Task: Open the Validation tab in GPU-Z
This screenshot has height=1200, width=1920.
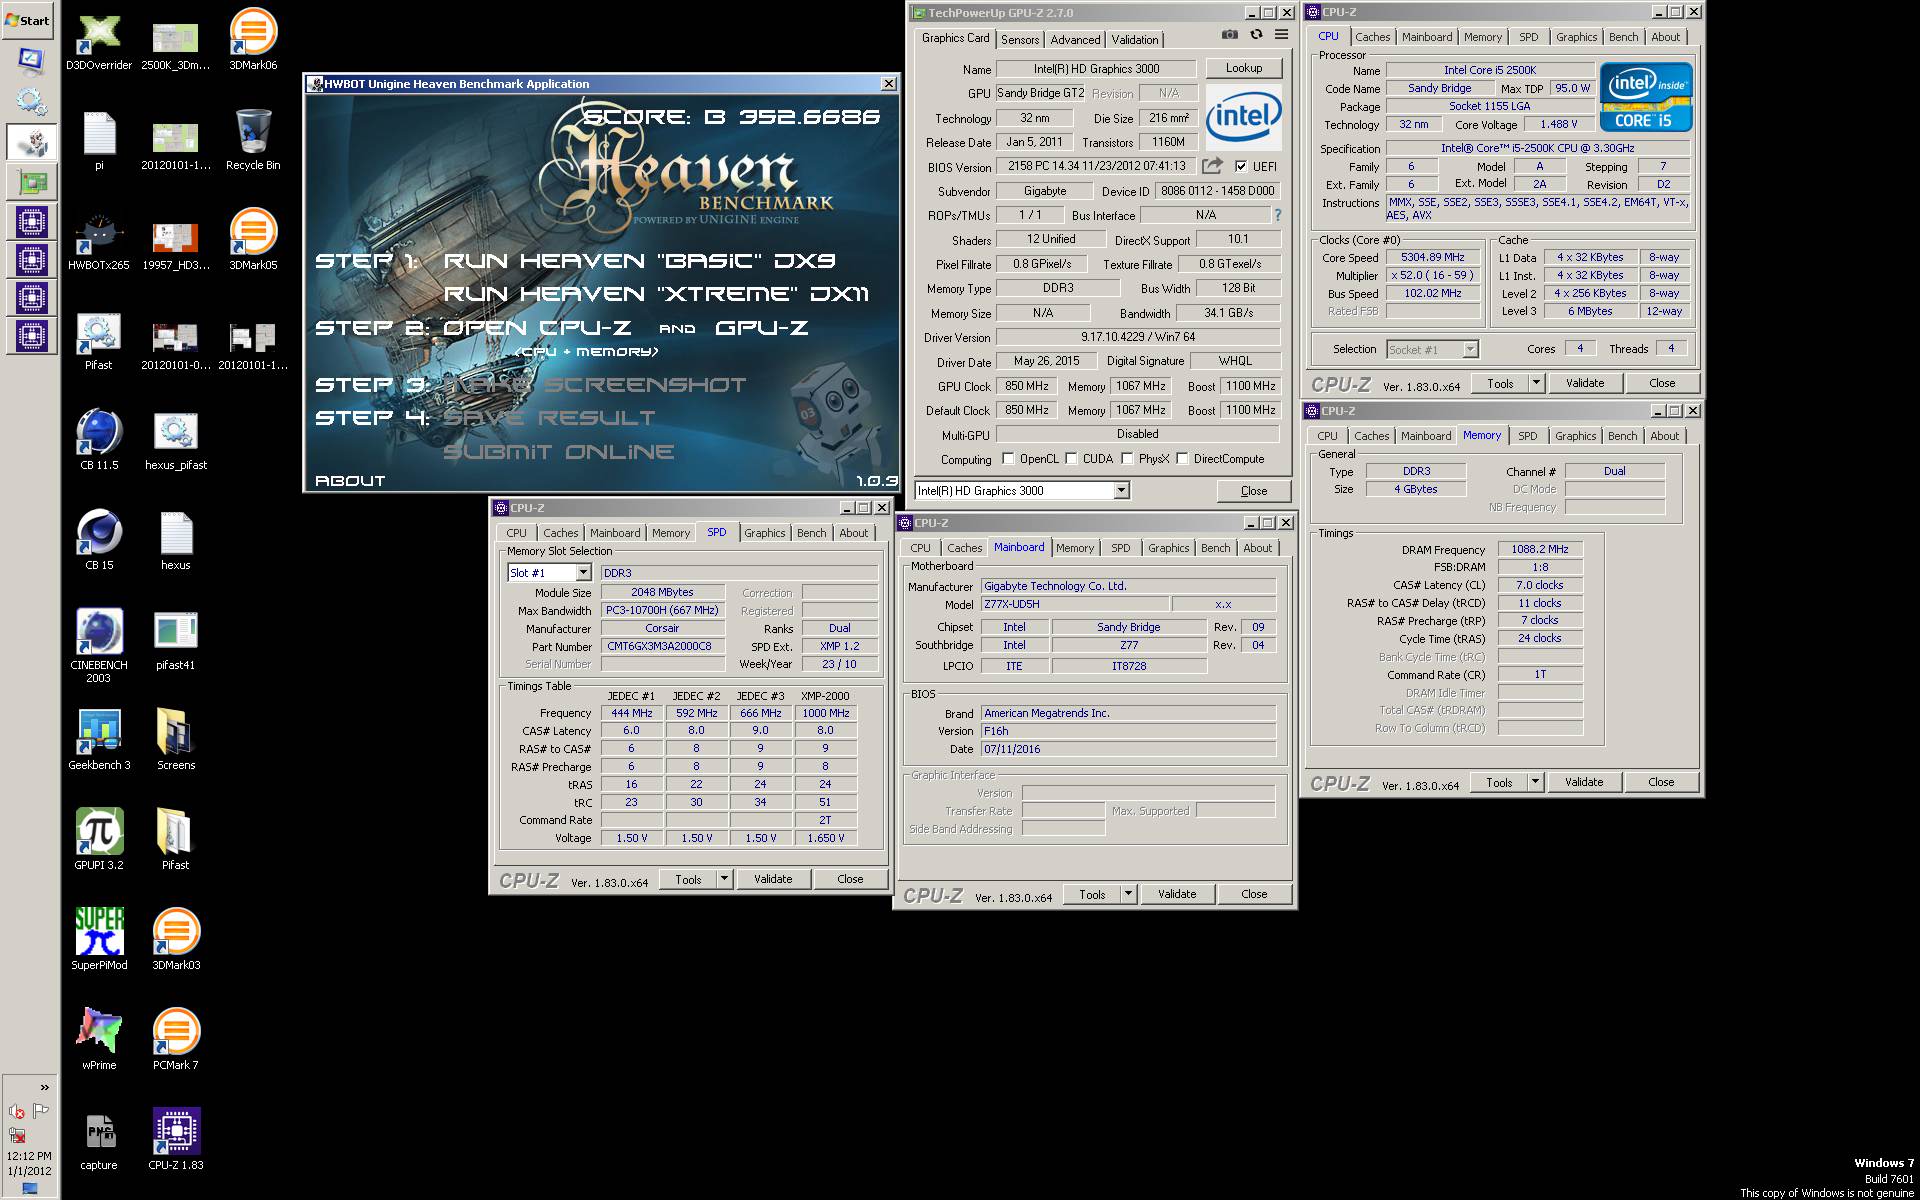Action: click(x=1135, y=40)
